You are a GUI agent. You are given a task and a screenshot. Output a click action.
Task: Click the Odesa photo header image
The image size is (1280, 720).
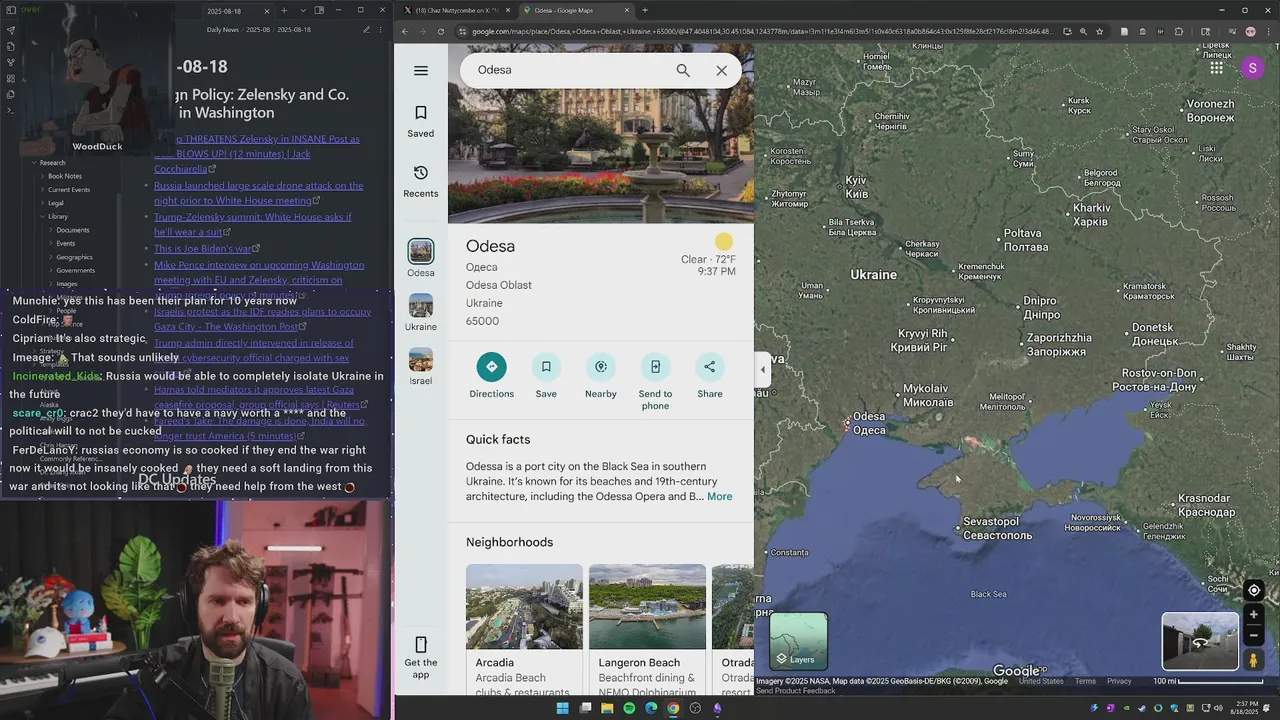pyautogui.click(x=601, y=133)
